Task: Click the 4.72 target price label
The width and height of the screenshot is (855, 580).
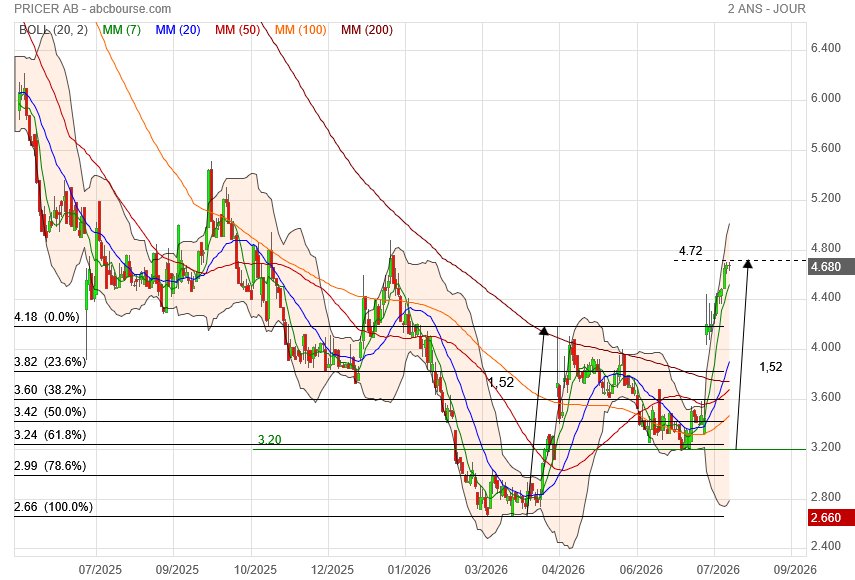Action: pos(690,251)
